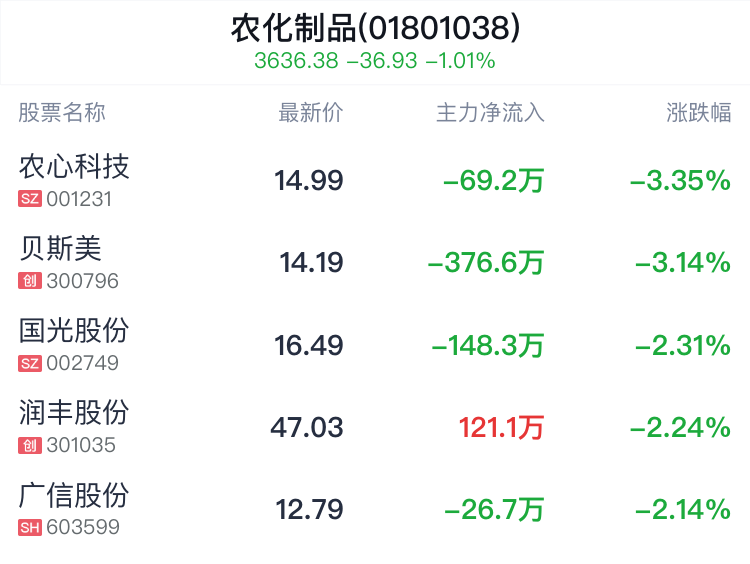Screen dimensions: 750x564
Task: Sort by the 最新价 column header
Action: 310,113
